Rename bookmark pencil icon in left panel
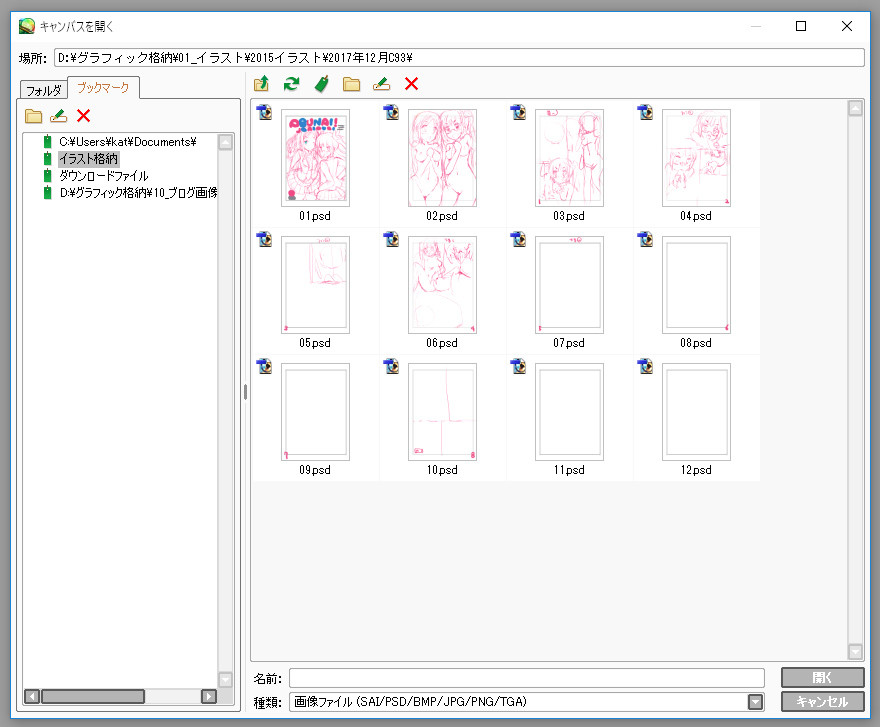The image size is (880, 727). click(x=58, y=116)
